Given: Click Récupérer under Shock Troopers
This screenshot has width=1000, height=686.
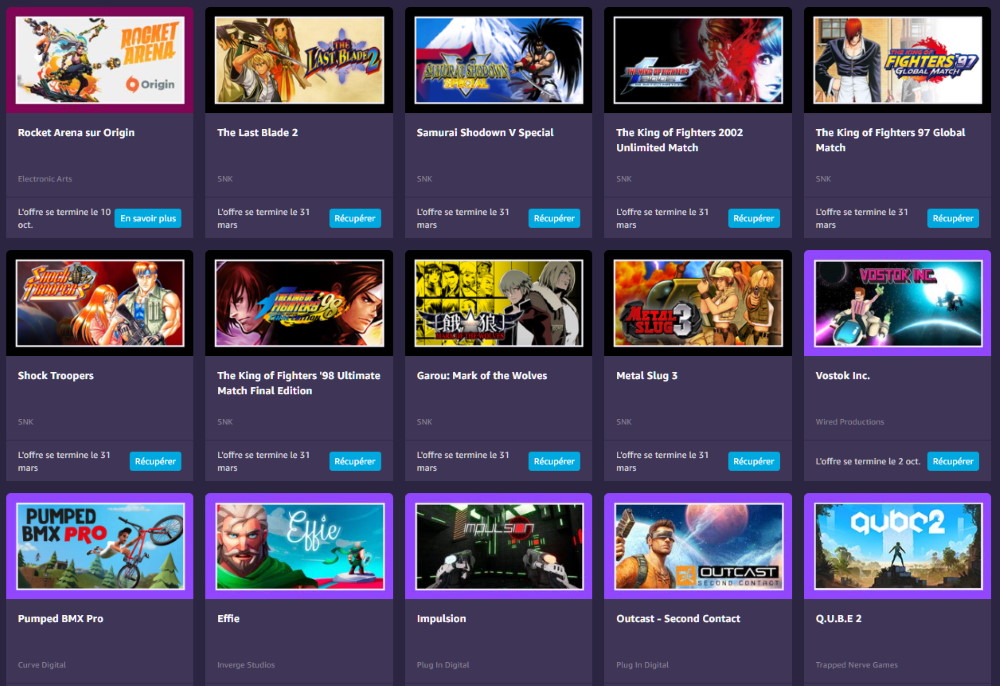Looking at the screenshot, I should [x=156, y=461].
